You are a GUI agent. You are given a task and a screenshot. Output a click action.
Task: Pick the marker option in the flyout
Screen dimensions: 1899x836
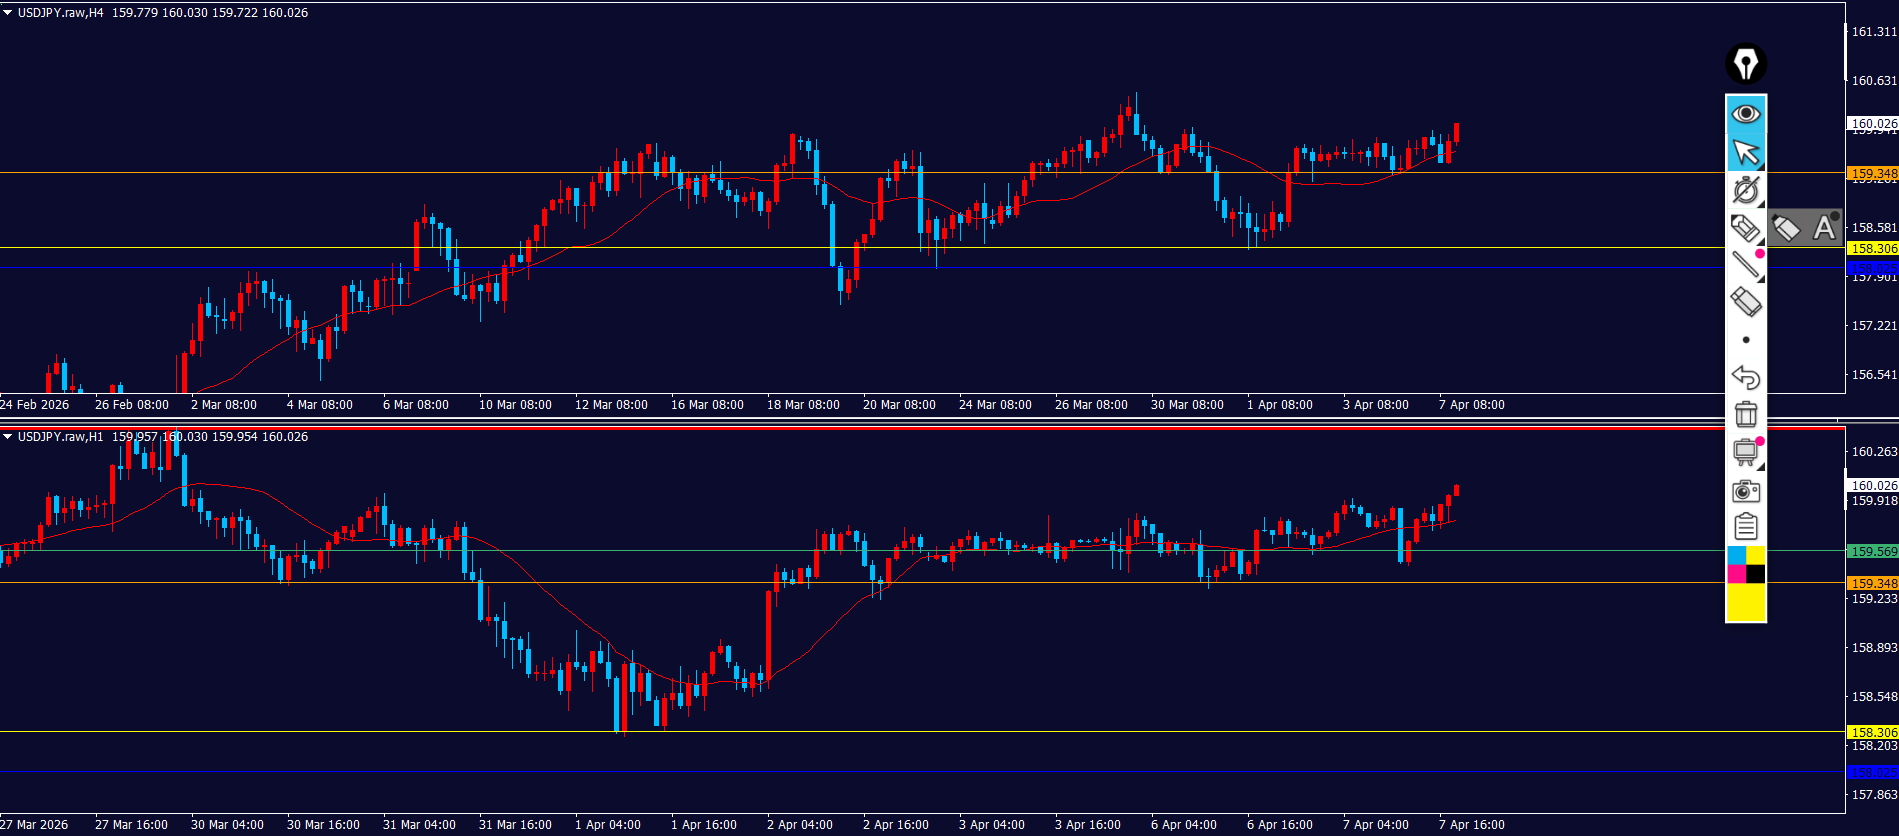click(1786, 228)
